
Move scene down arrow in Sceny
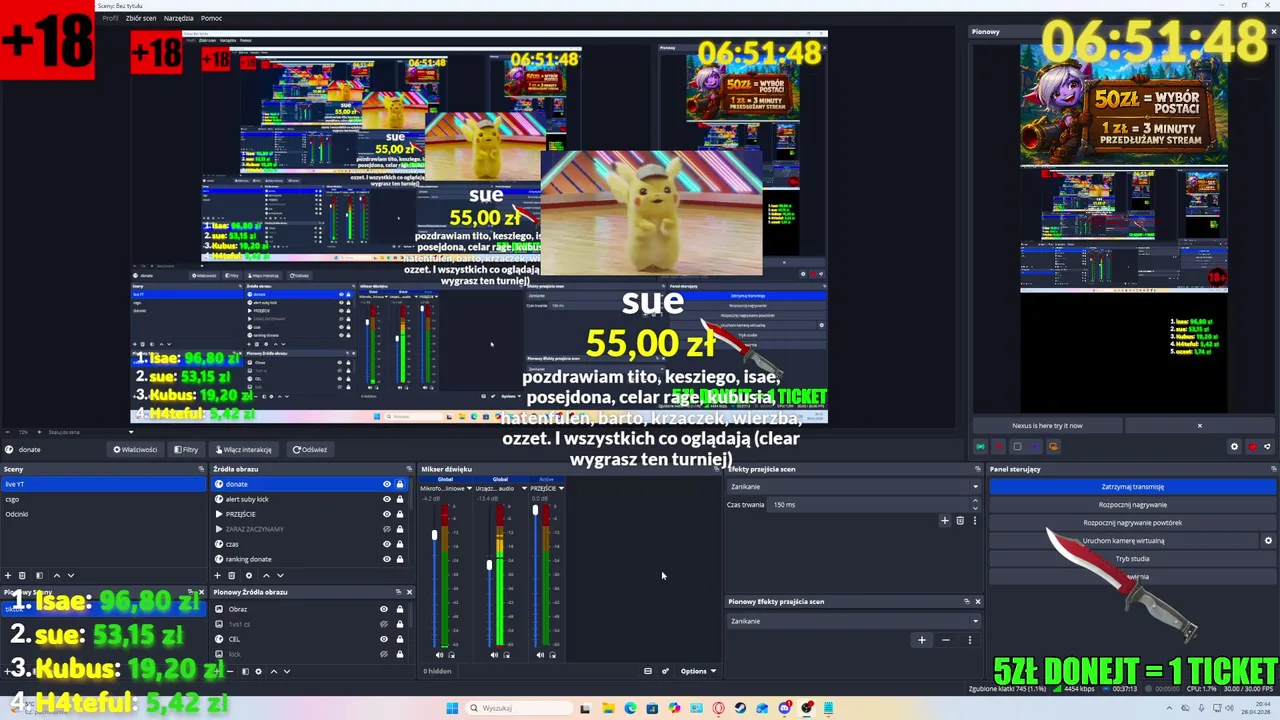click(x=70, y=575)
